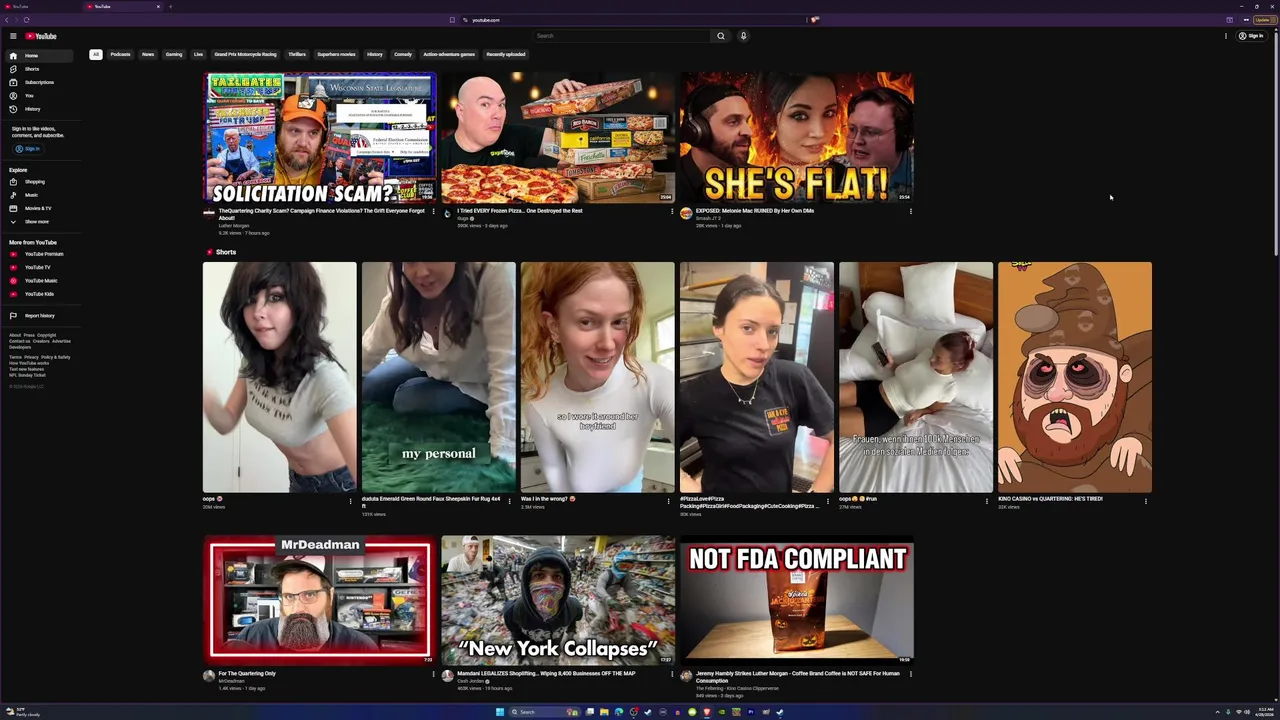The width and height of the screenshot is (1280, 720).
Task: Open the settings kebab menu near Sign in
Action: pos(1226,36)
